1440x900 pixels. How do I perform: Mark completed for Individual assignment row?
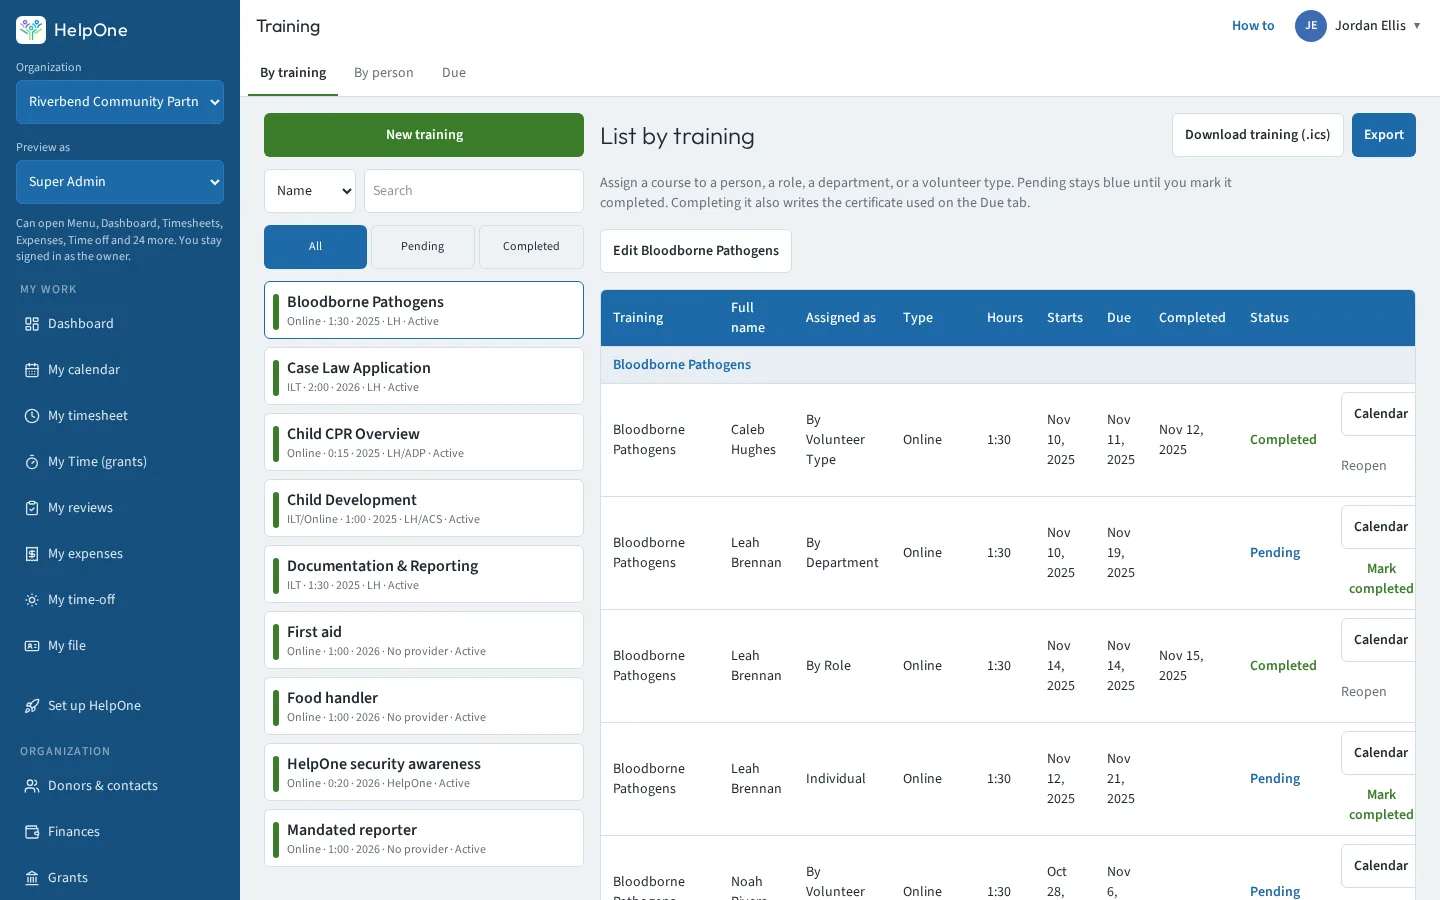(1381, 805)
